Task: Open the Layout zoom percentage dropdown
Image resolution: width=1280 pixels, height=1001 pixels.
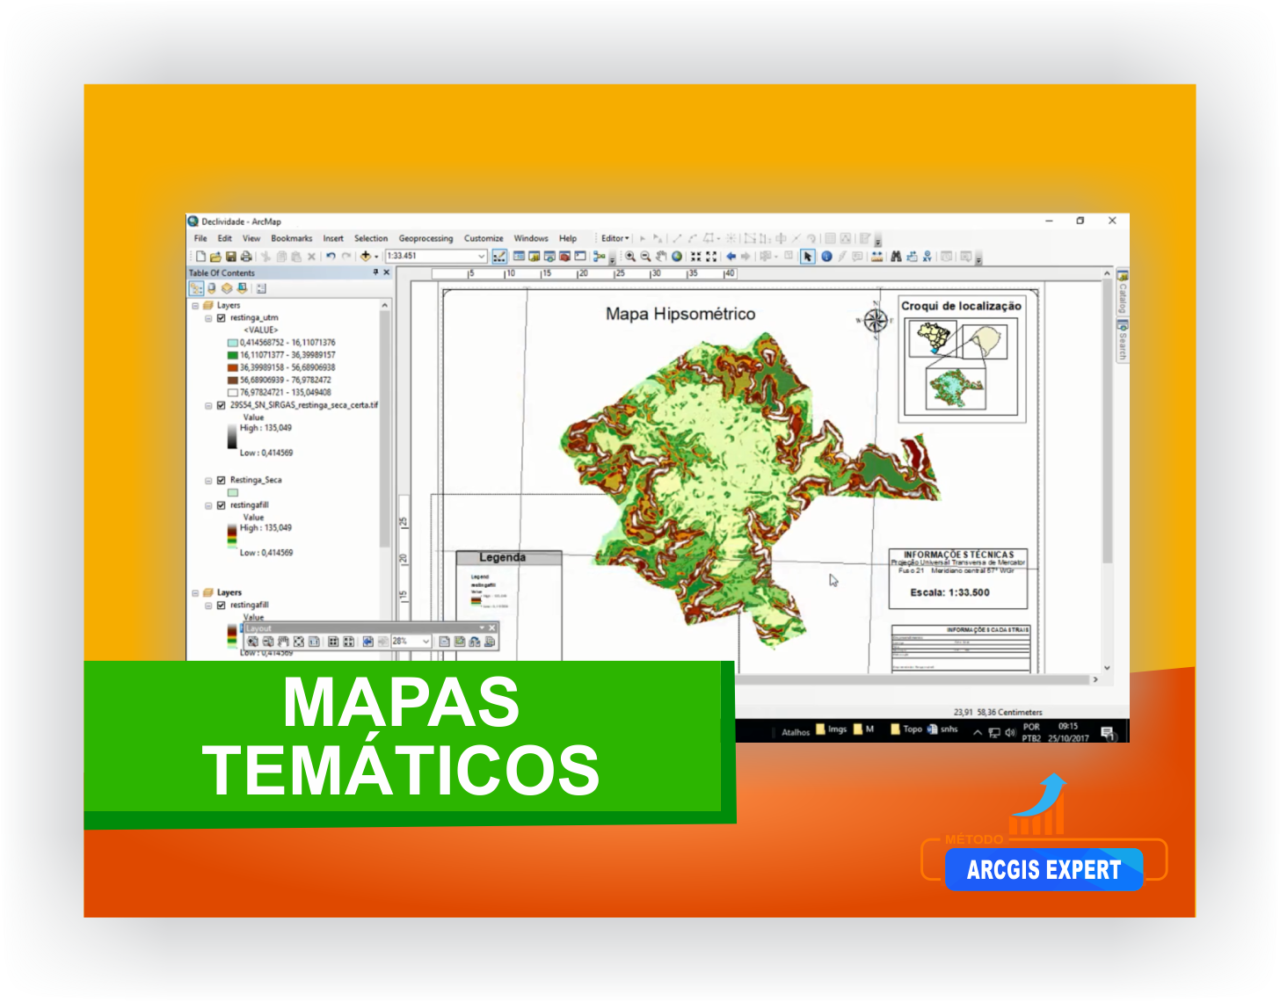Action: click(x=425, y=642)
